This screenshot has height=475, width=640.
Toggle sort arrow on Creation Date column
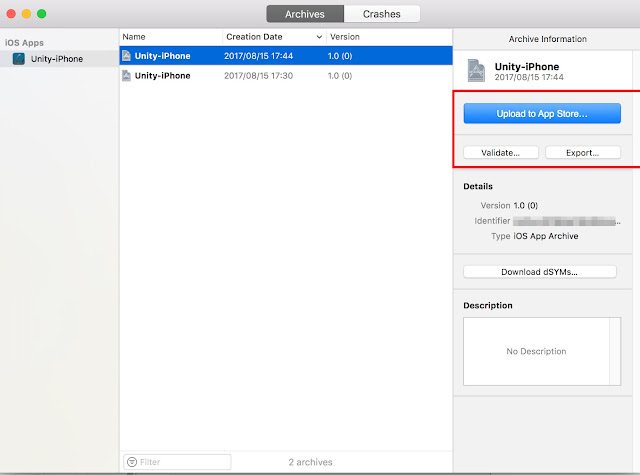[x=319, y=37]
